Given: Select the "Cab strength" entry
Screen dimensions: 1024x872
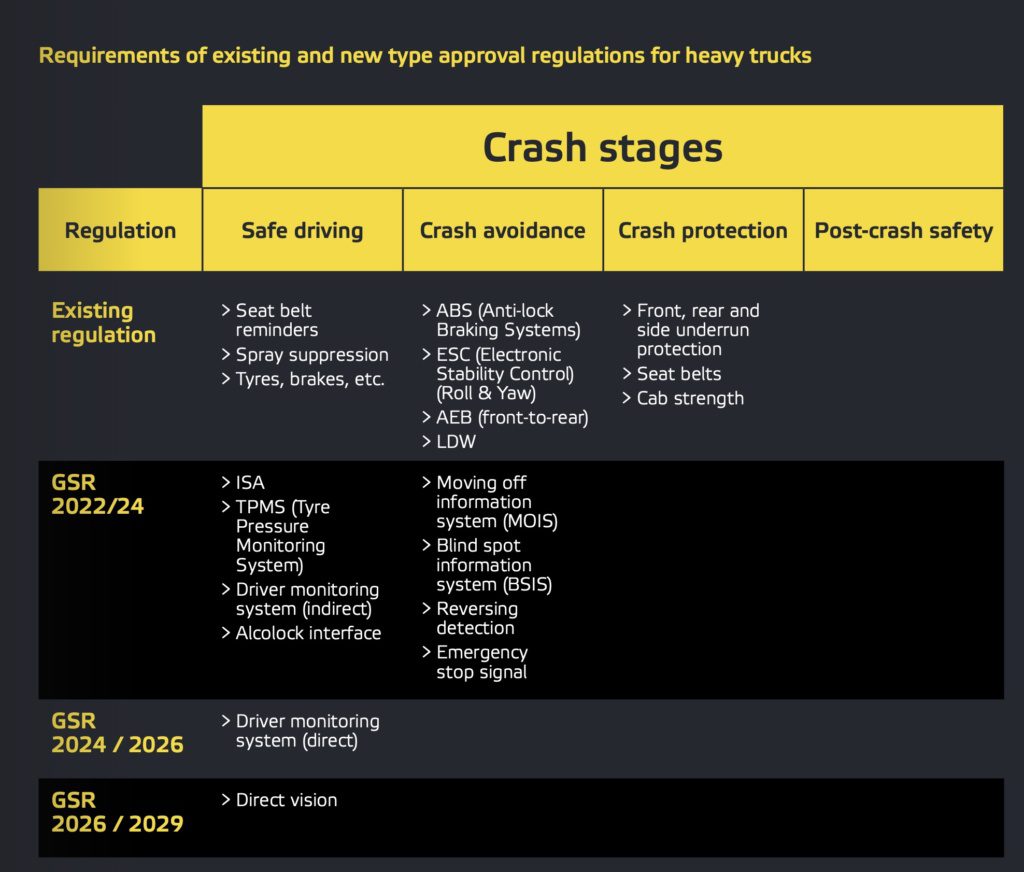Looking at the screenshot, I should pyautogui.click(x=690, y=398).
